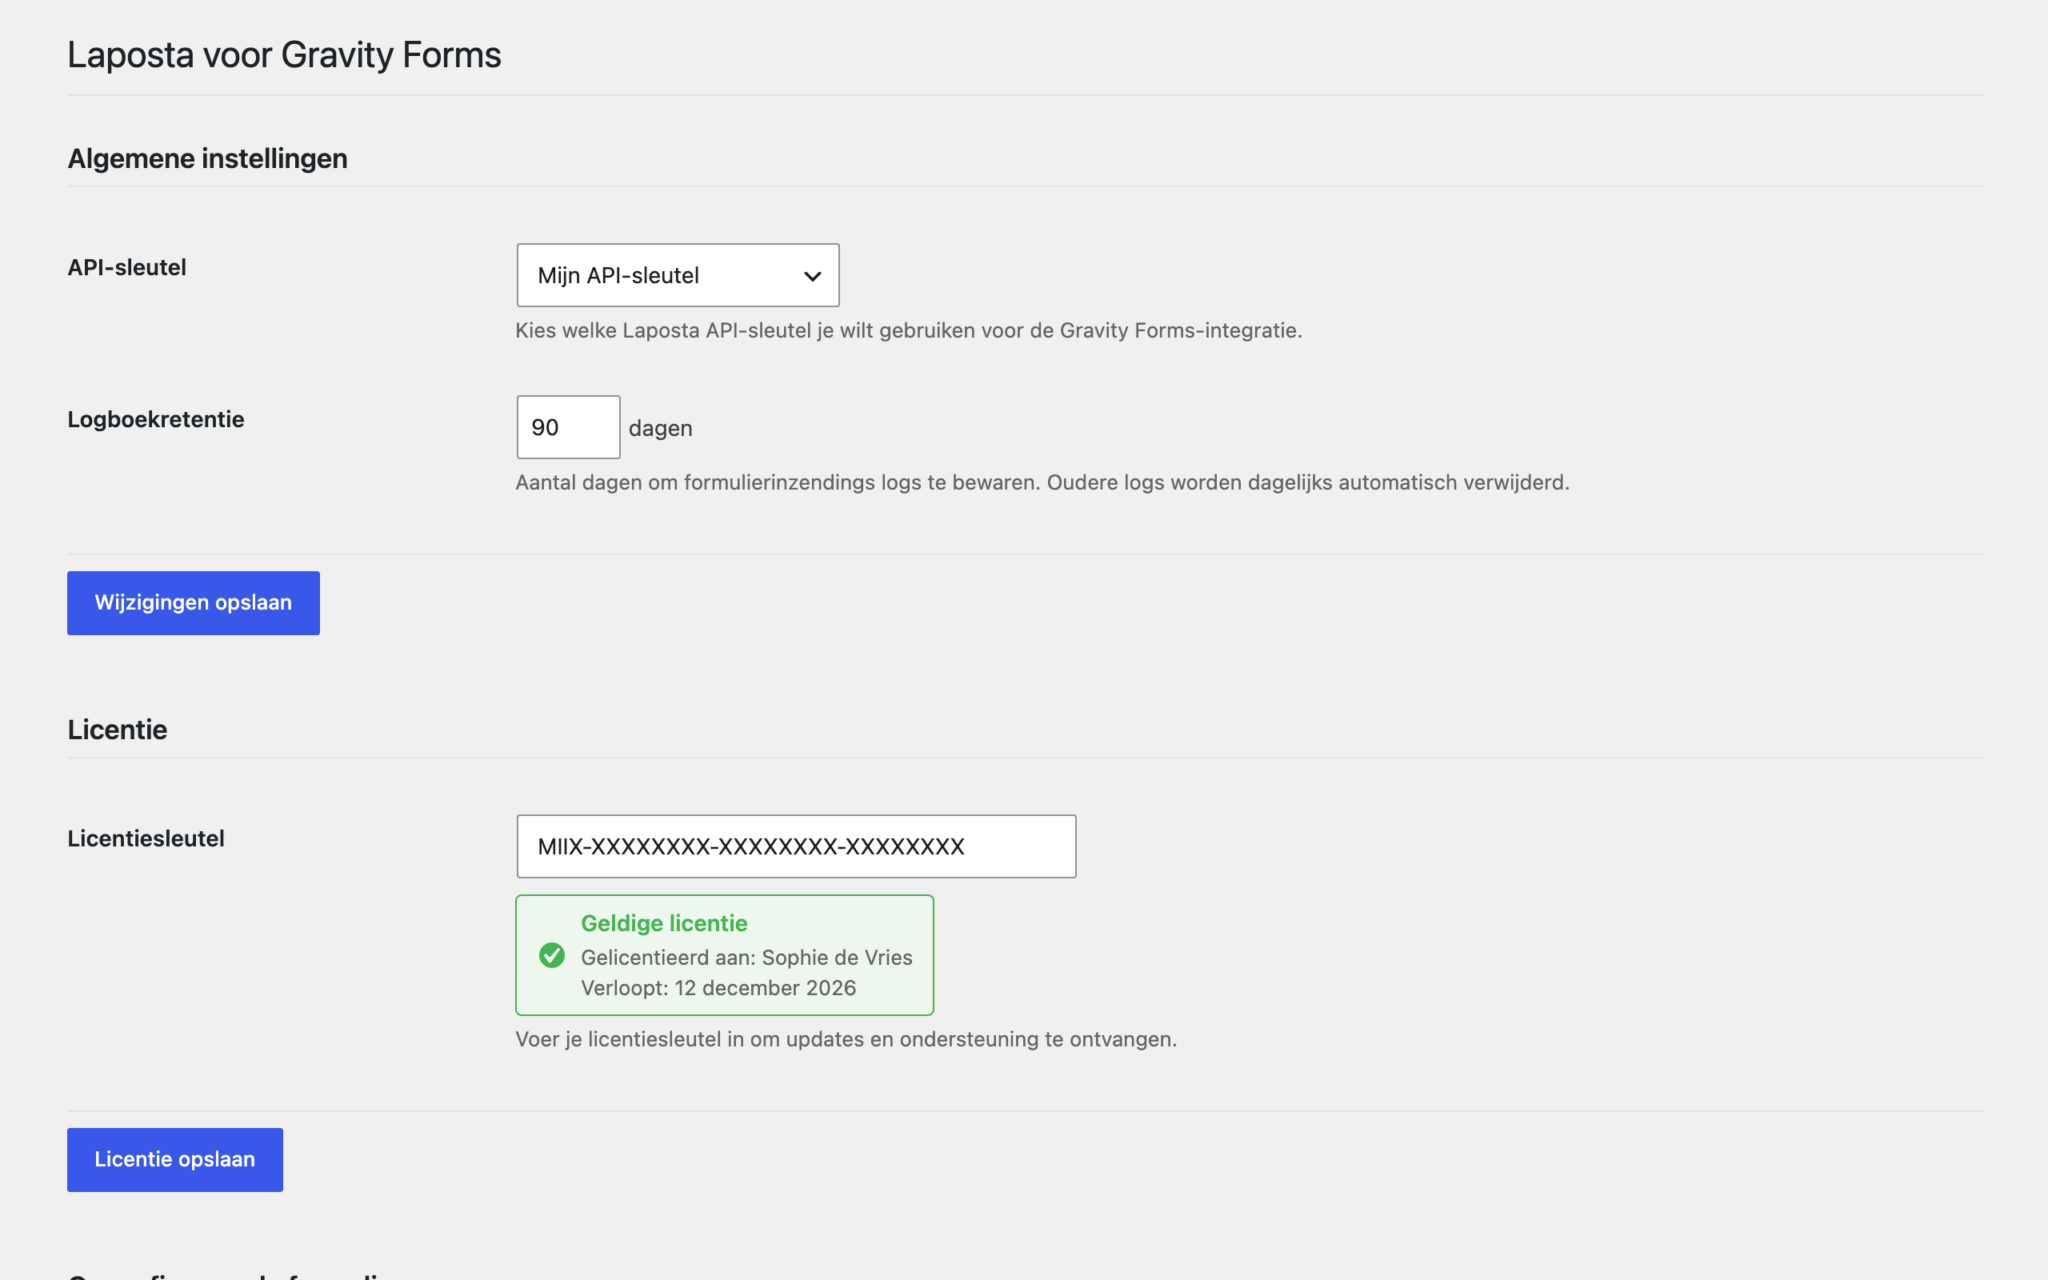The width and height of the screenshot is (2048, 1280).
Task: Click the 'Licentie' section heading
Action: (117, 729)
